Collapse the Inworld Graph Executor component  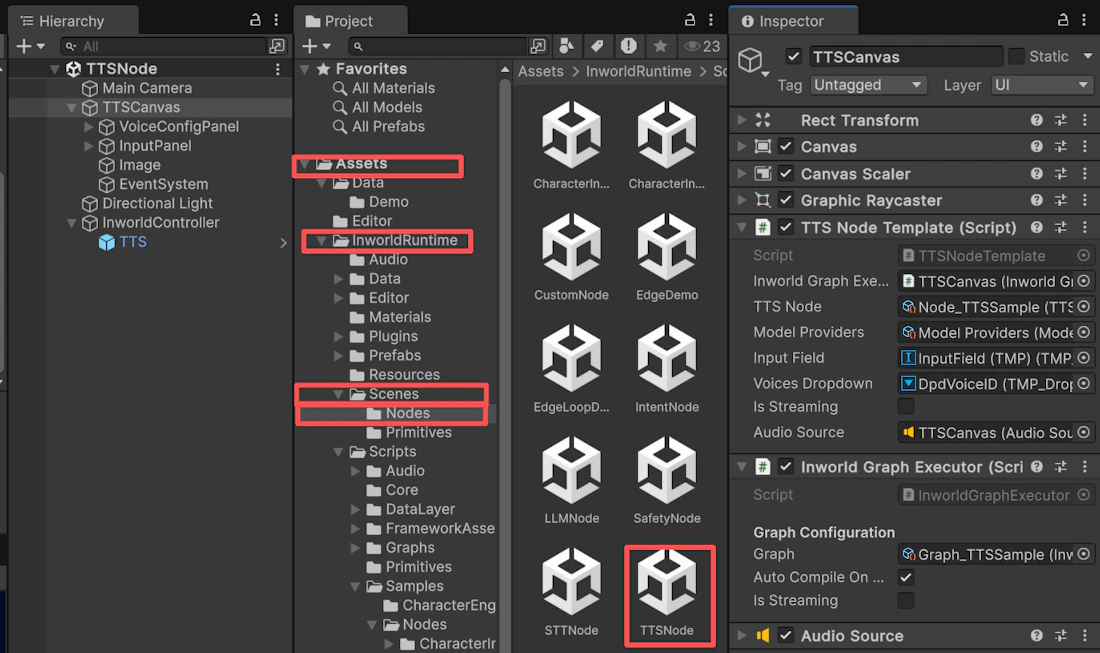(x=742, y=466)
